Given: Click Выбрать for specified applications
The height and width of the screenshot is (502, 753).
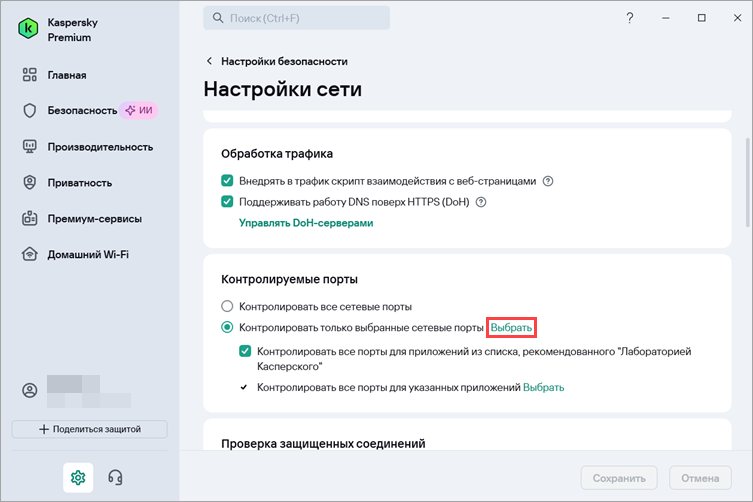Looking at the screenshot, I should coord(543,387).
